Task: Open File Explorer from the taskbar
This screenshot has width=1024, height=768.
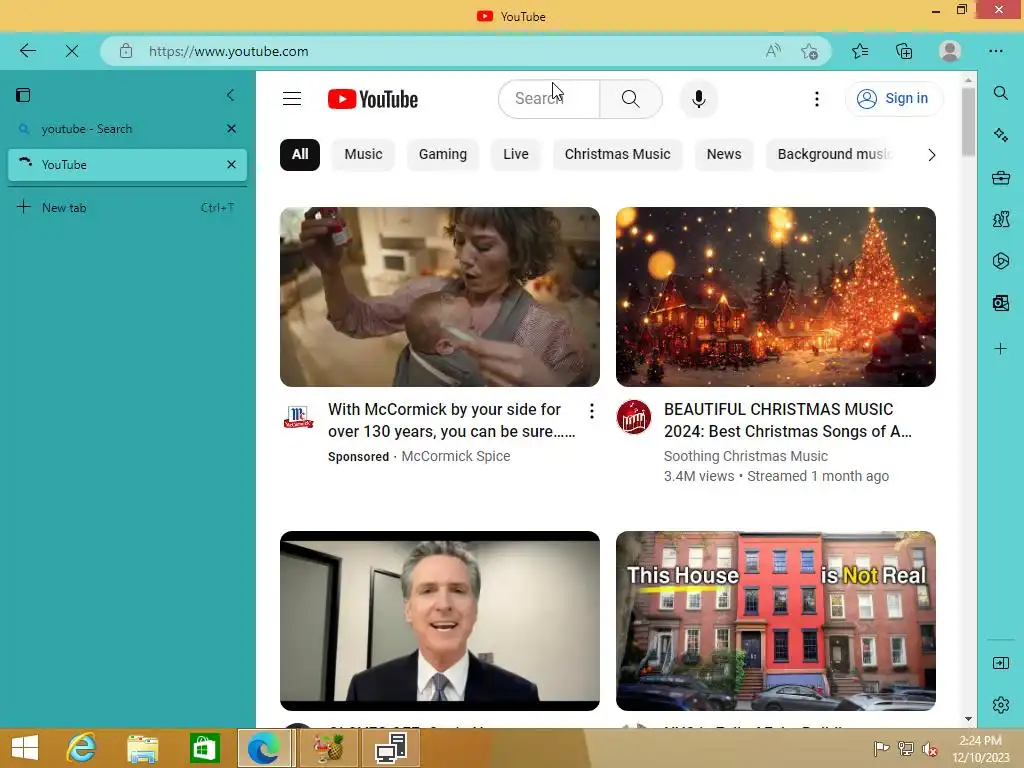Action: click(x=142, y=748)
